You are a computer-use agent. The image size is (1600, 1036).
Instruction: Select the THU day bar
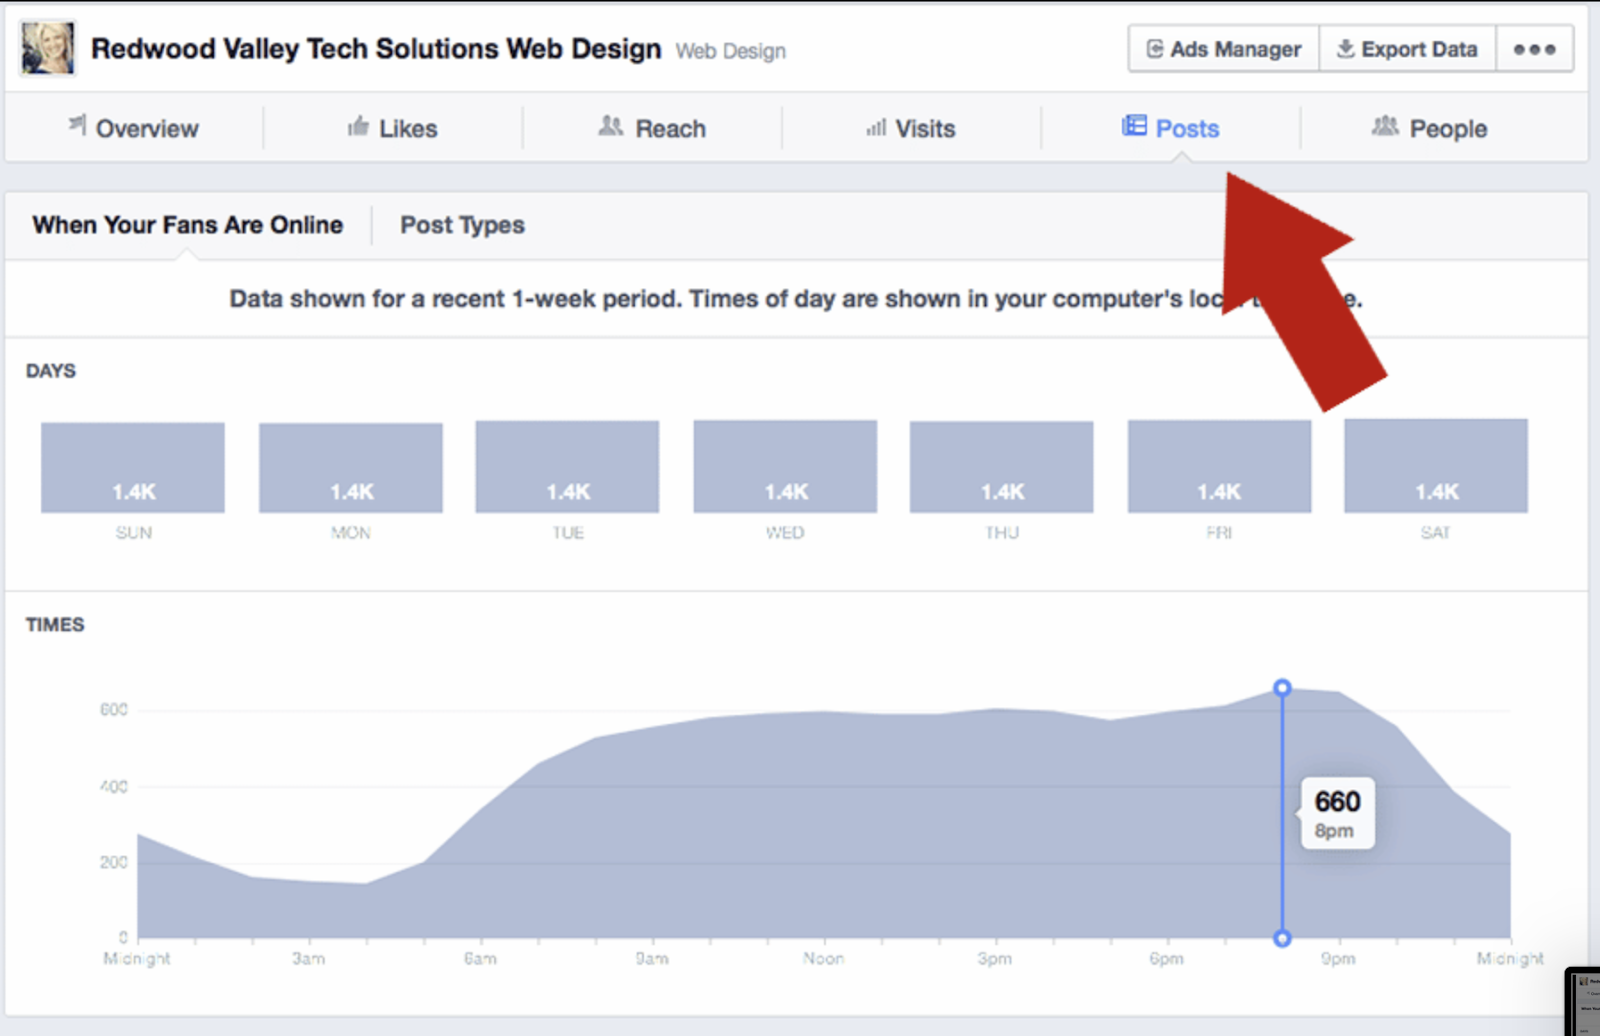point(1001,467)
